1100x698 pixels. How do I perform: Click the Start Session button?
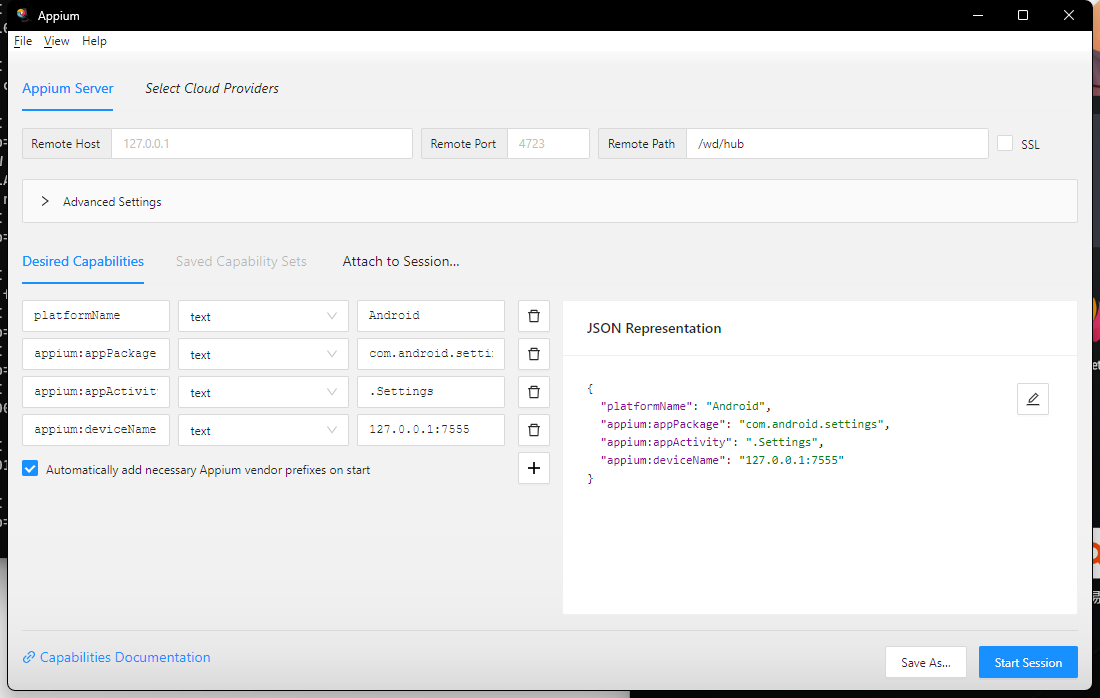1028,662
